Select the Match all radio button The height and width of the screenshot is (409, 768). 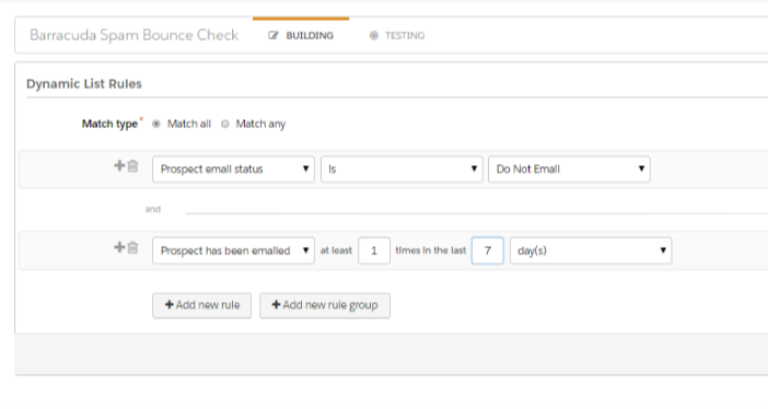[156, 124]
